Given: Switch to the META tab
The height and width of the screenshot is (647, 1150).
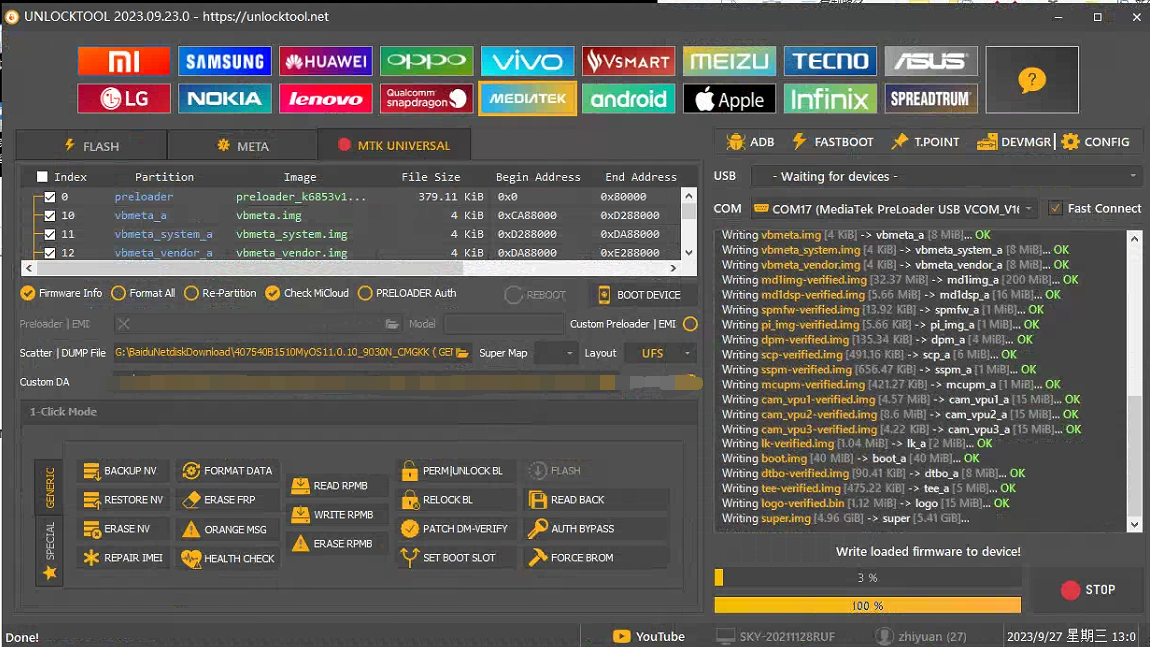Looking at the screenshot, I should (x=243, y=146).
